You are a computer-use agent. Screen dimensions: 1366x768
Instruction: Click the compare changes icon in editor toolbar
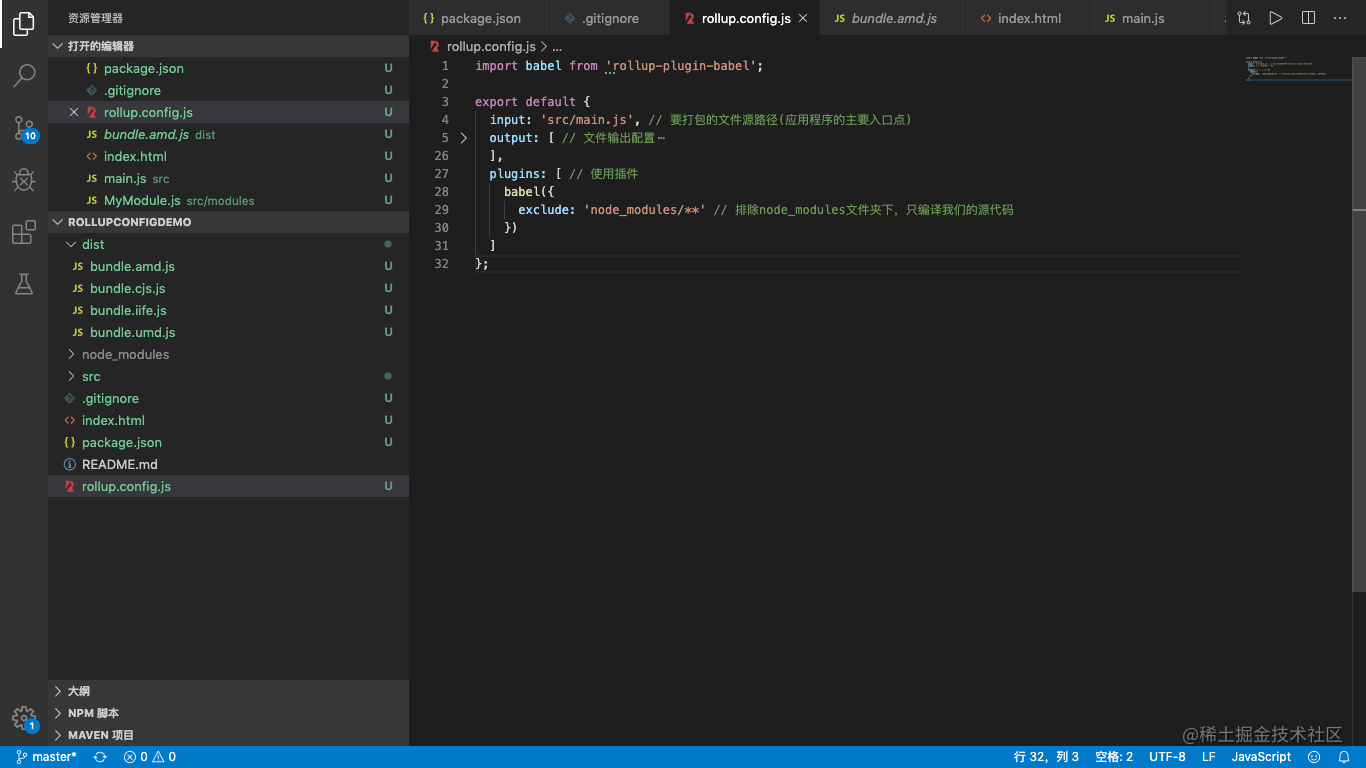point(1243,18)
